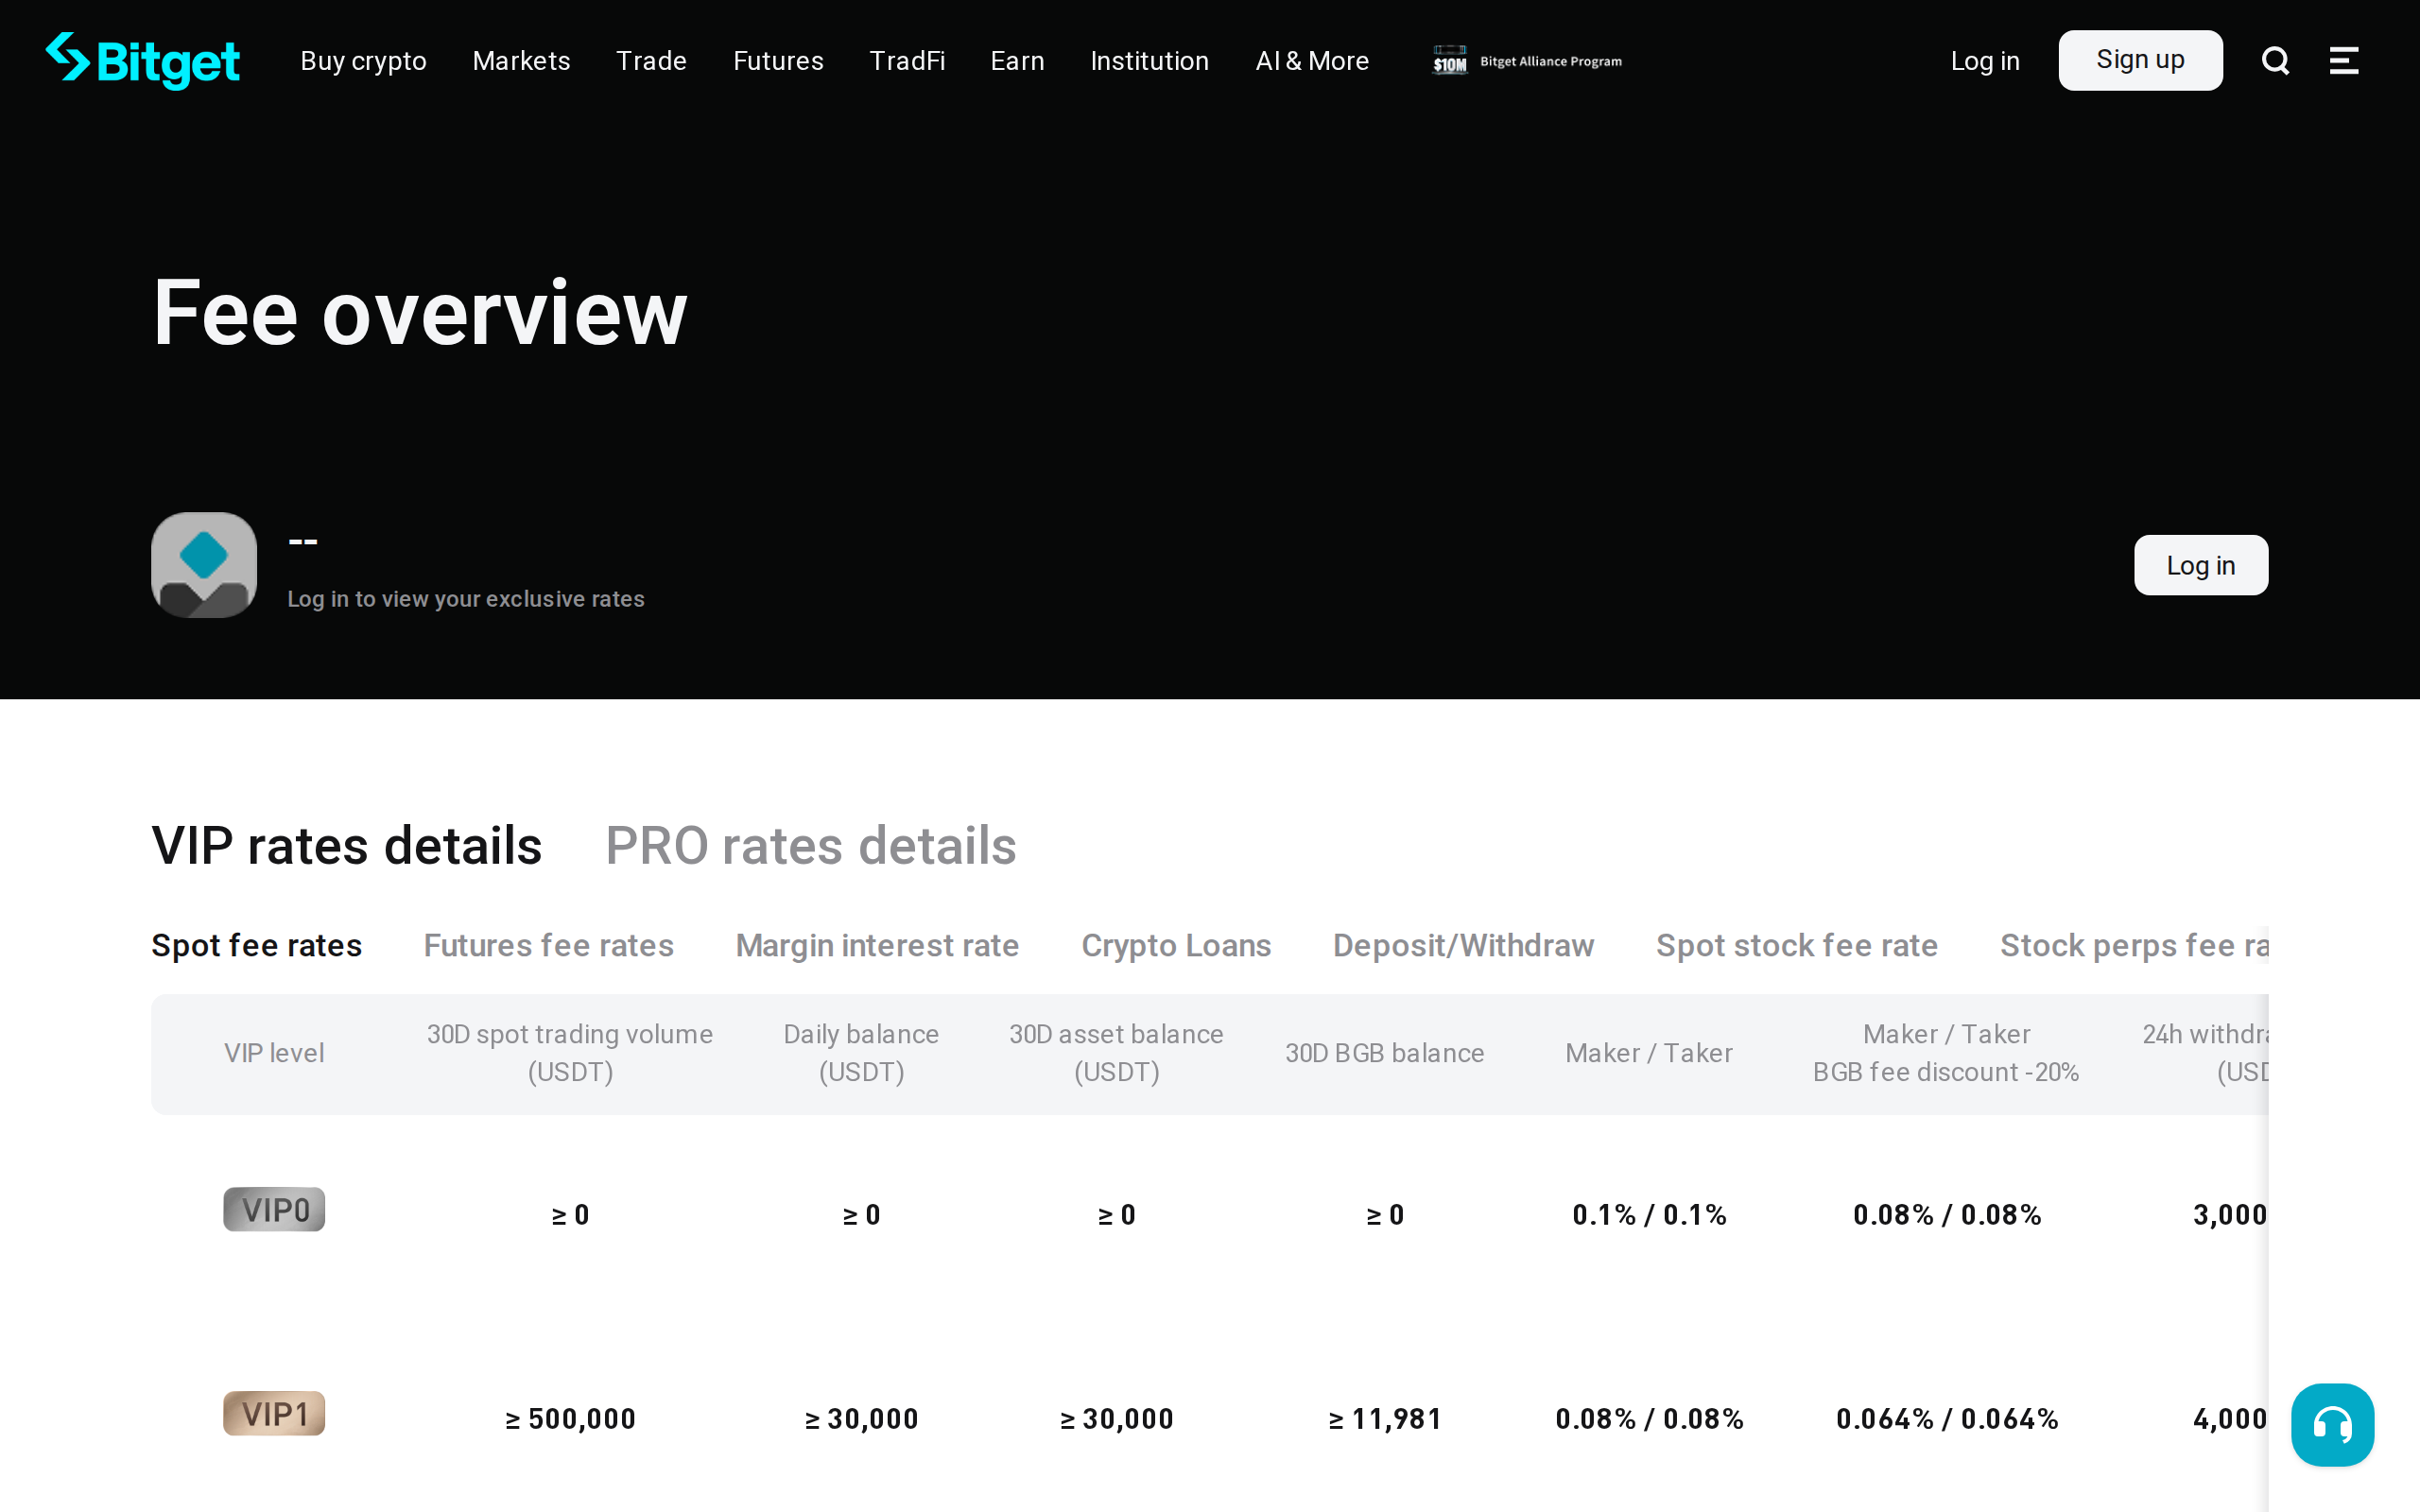Click '0.064% / 0.064%' discount value
Image resolution: width=2420 pixels, height=1512 pixels.
[1946, 1419]
